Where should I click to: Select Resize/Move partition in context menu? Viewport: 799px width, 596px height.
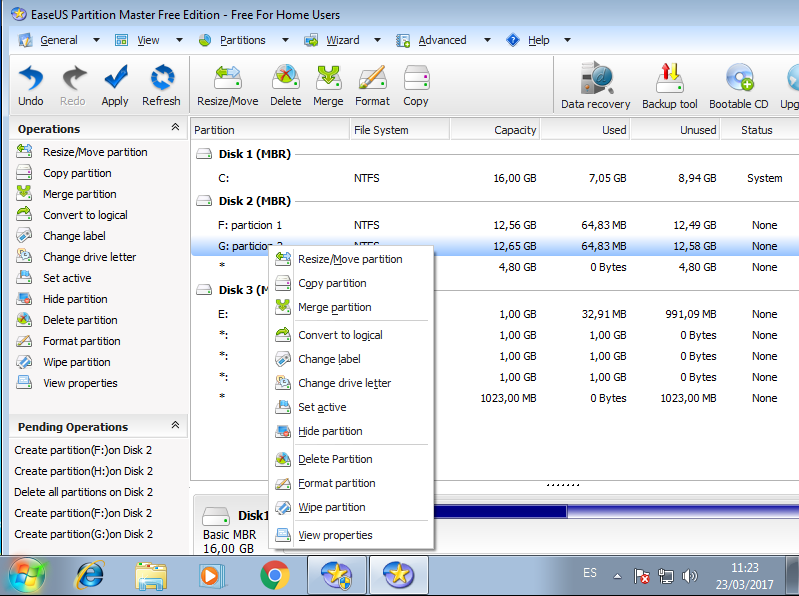click(x=351, y=259)
